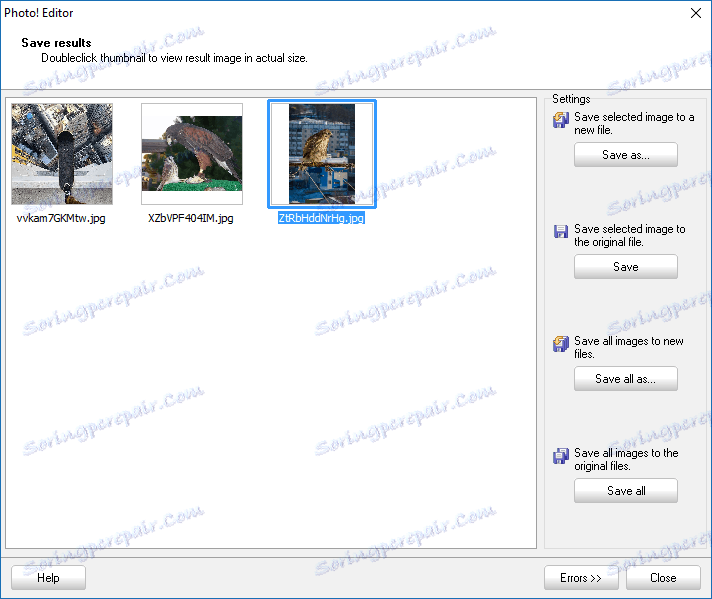Select the vvkam7GKMtw.jpg thumbnail
Image resolution: width=712 pixels, height=599 pixels.
(62, 154)
